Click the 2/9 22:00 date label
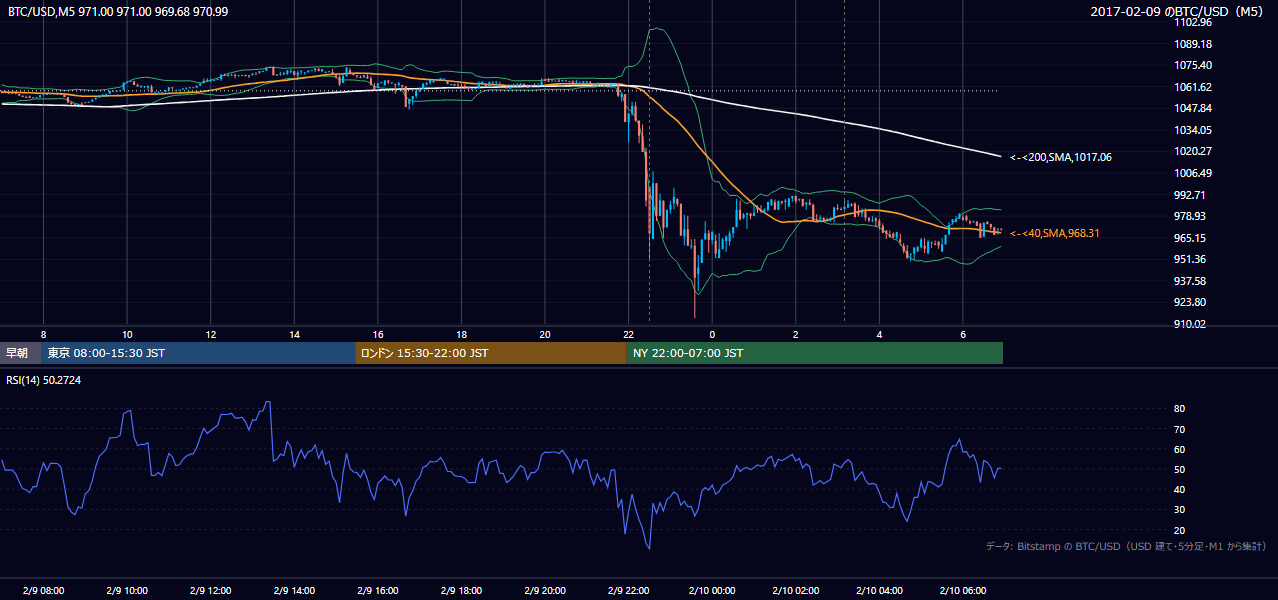1278x600 pixels. [629, 591]
